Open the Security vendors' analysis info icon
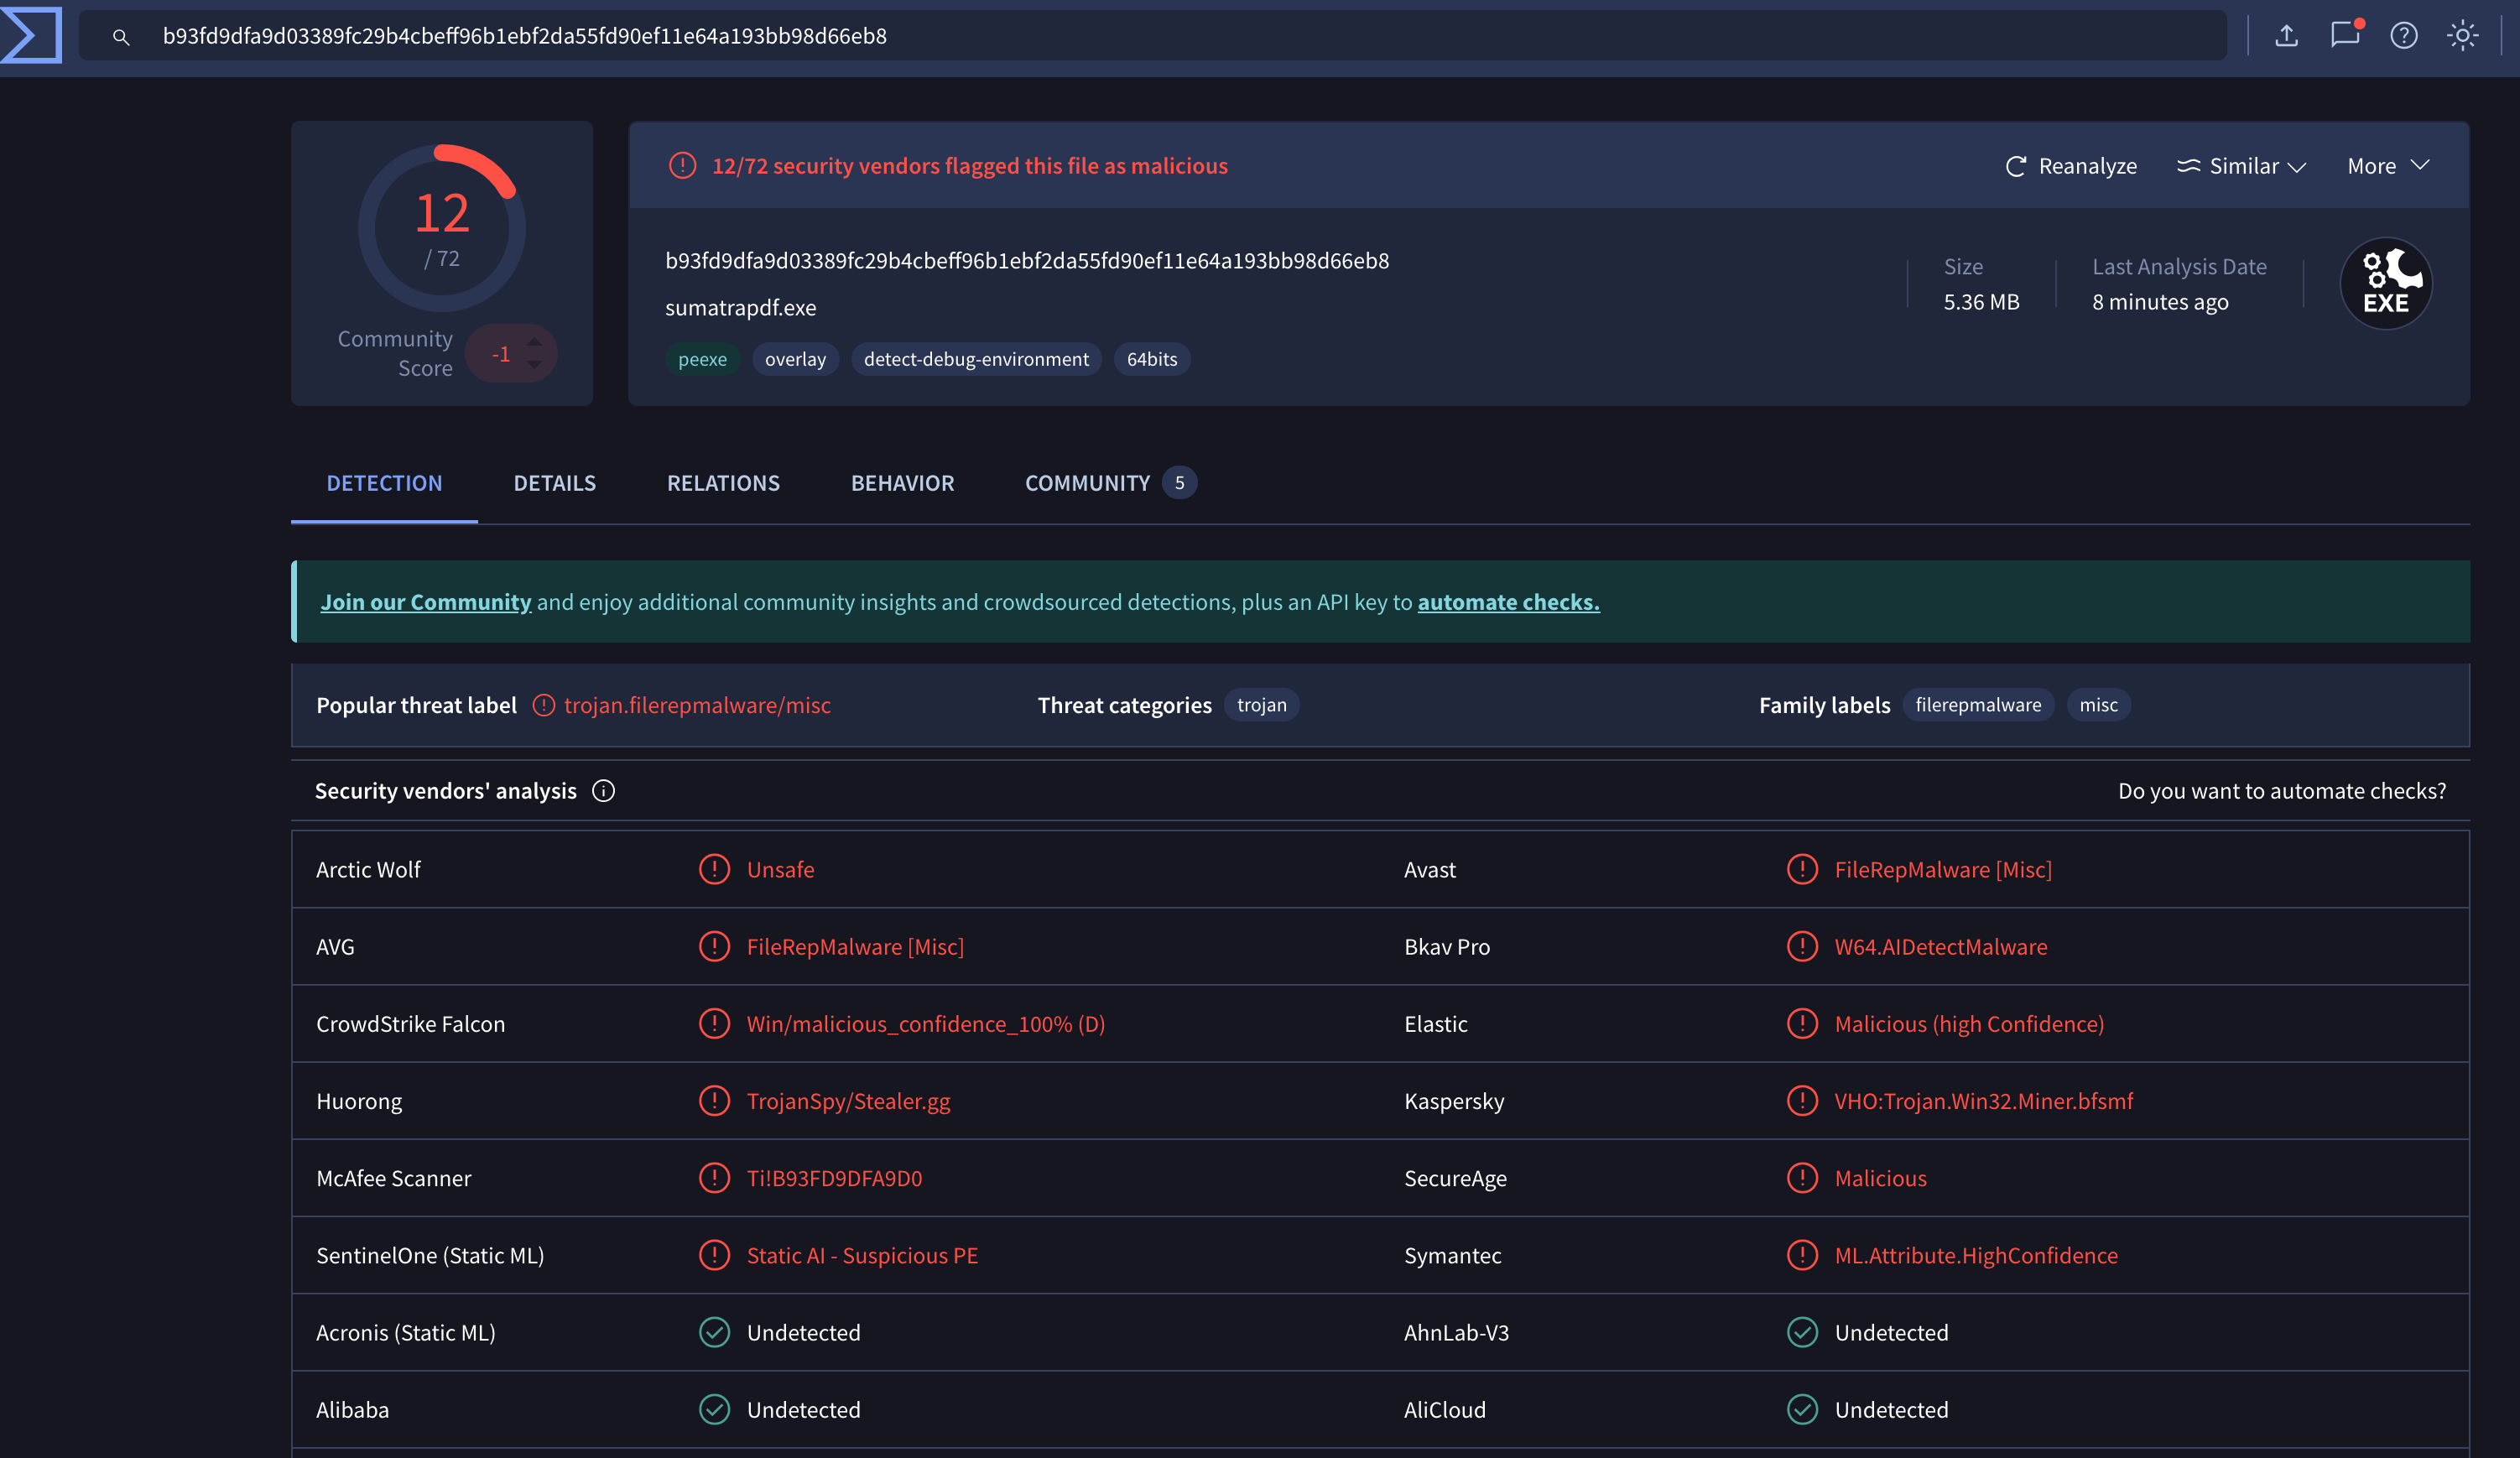 click(x=603, y=791)
